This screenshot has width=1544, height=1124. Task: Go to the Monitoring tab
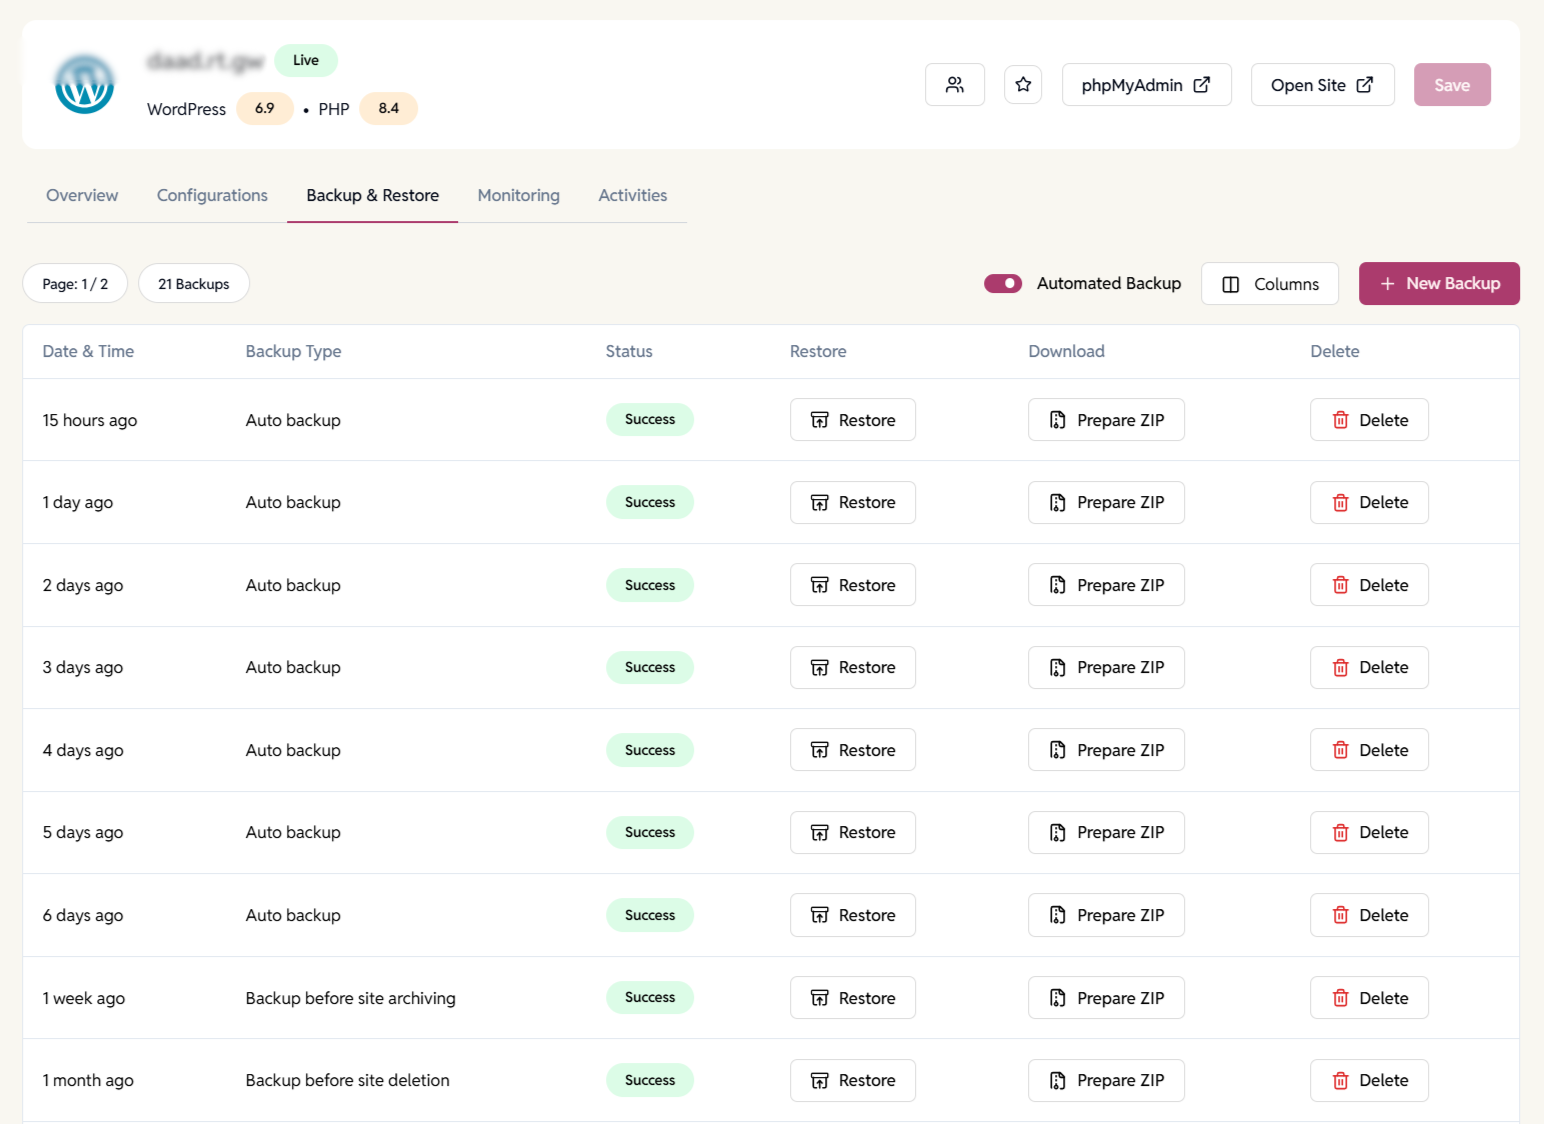[x=518, y=195]
